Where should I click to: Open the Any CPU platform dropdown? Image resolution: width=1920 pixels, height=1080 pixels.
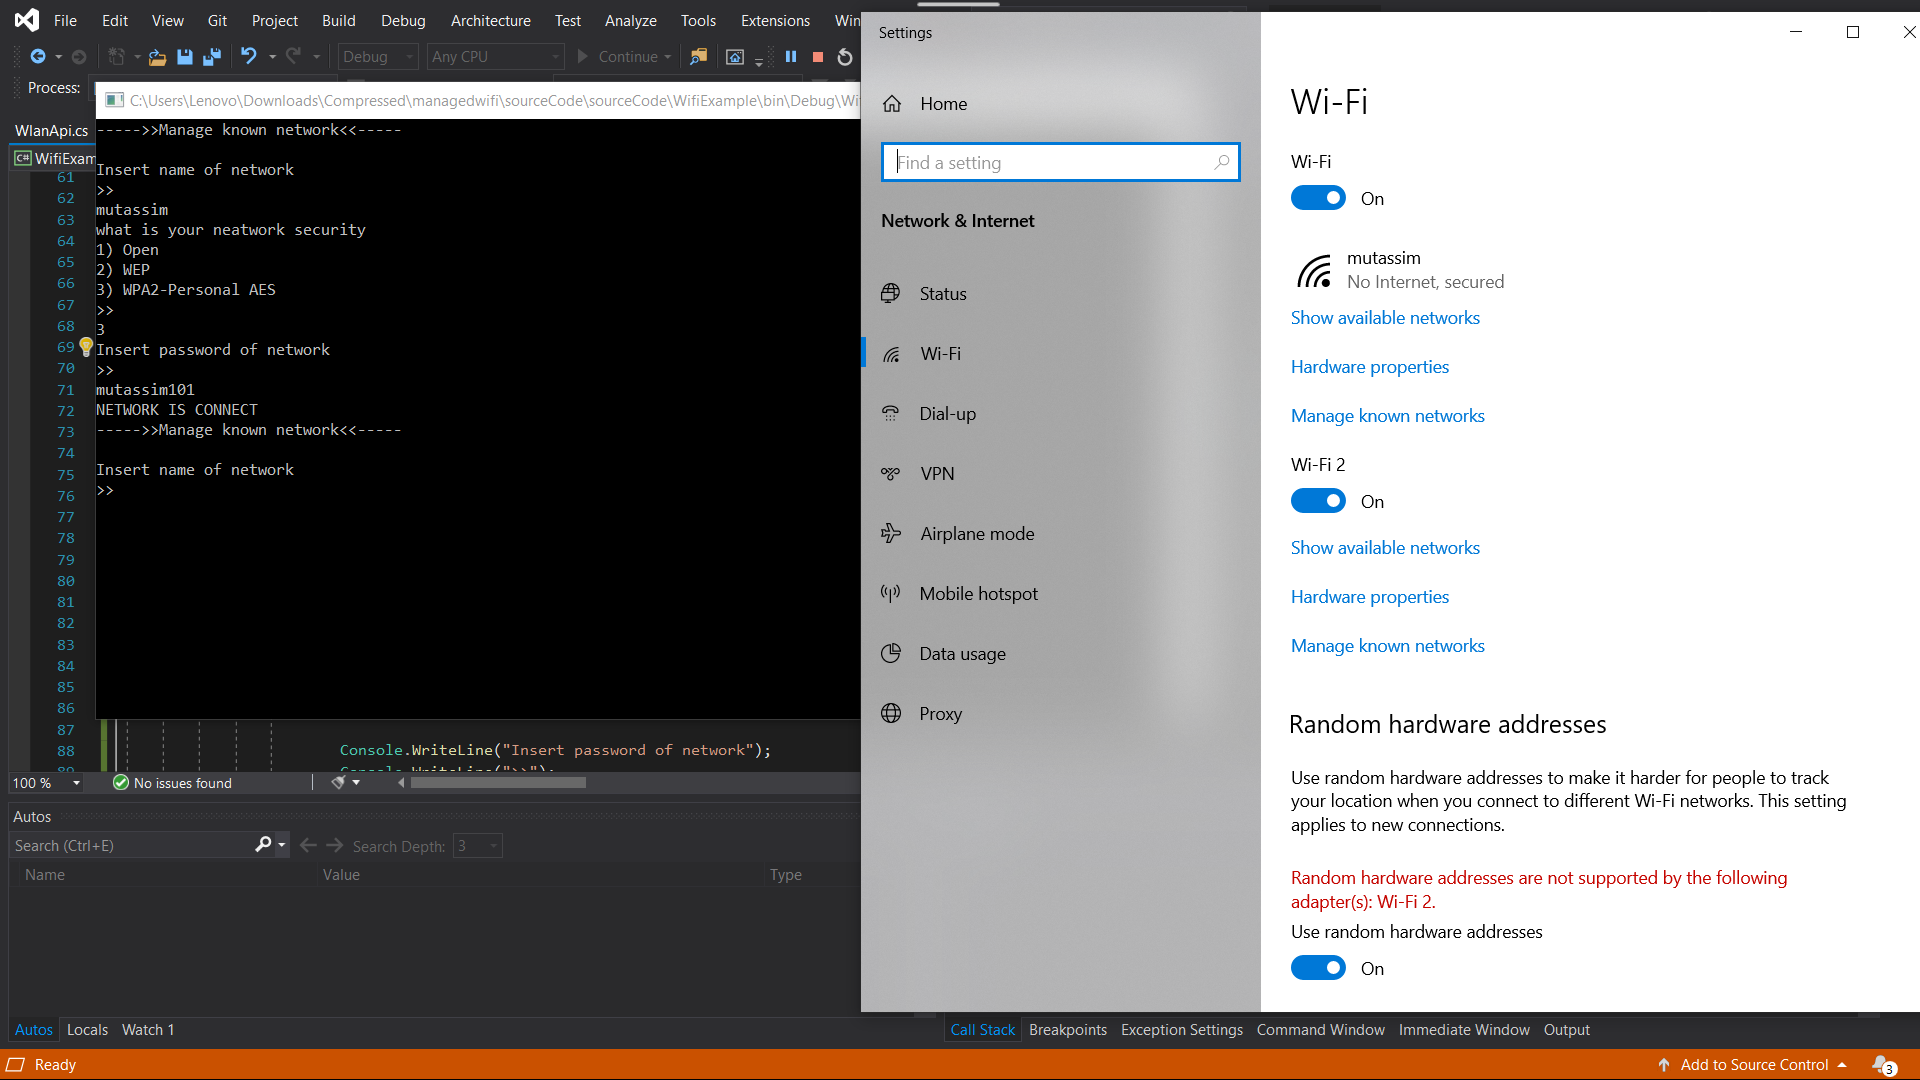495,57
